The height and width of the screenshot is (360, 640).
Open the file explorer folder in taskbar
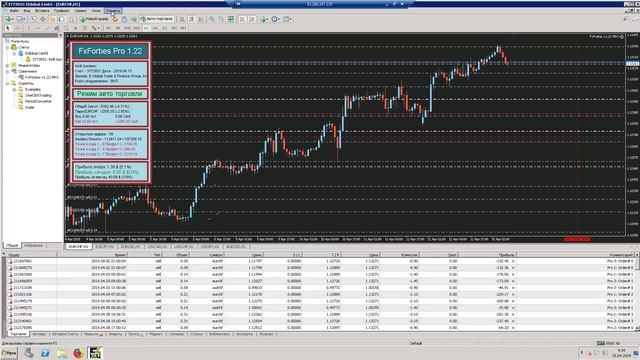click(62, 353)
